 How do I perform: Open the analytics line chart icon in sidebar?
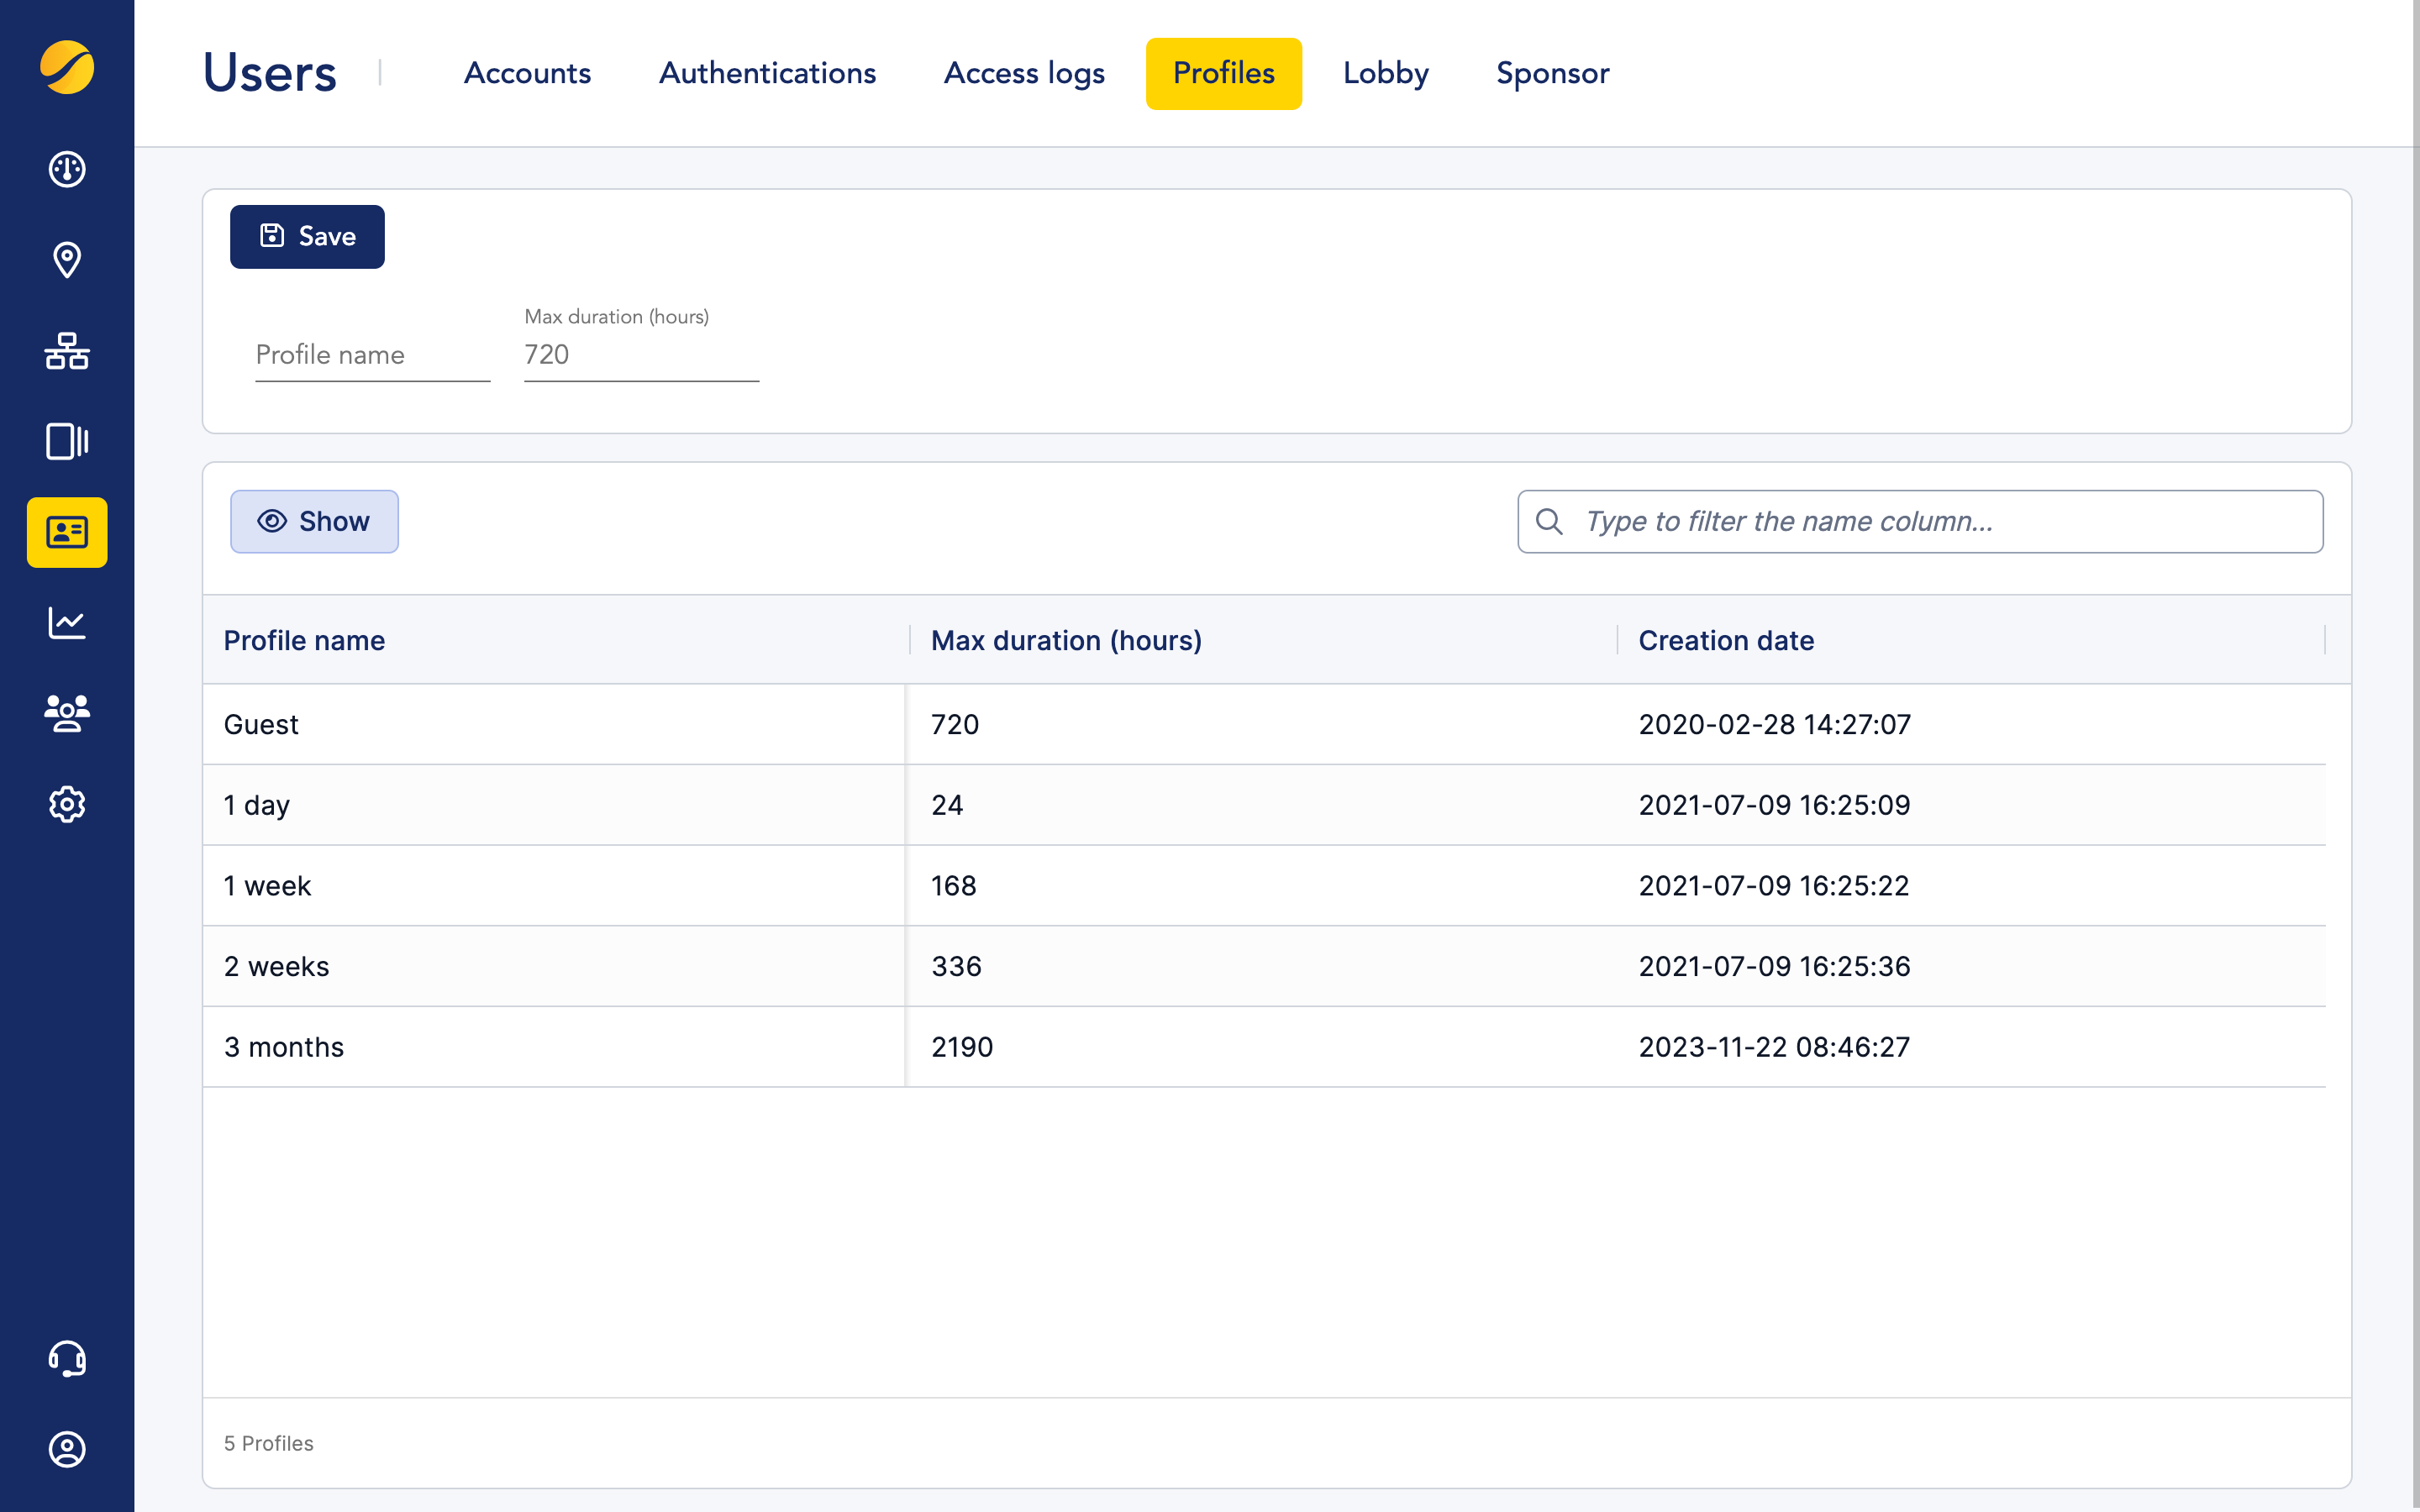pyautogui.click(x=66, y=622)
